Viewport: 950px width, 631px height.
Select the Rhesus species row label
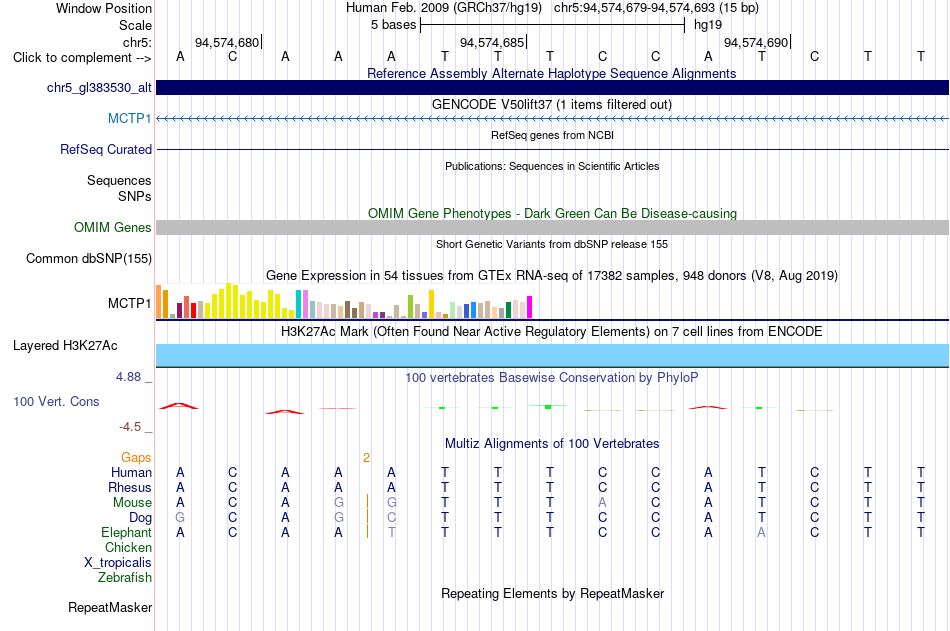[130, 487]
